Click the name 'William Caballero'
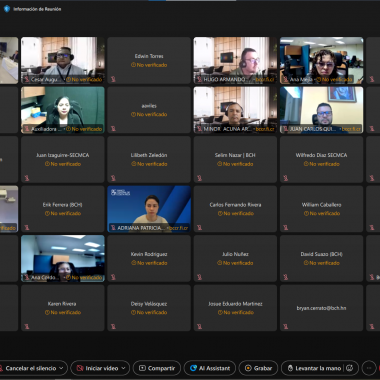 (321, 205)
